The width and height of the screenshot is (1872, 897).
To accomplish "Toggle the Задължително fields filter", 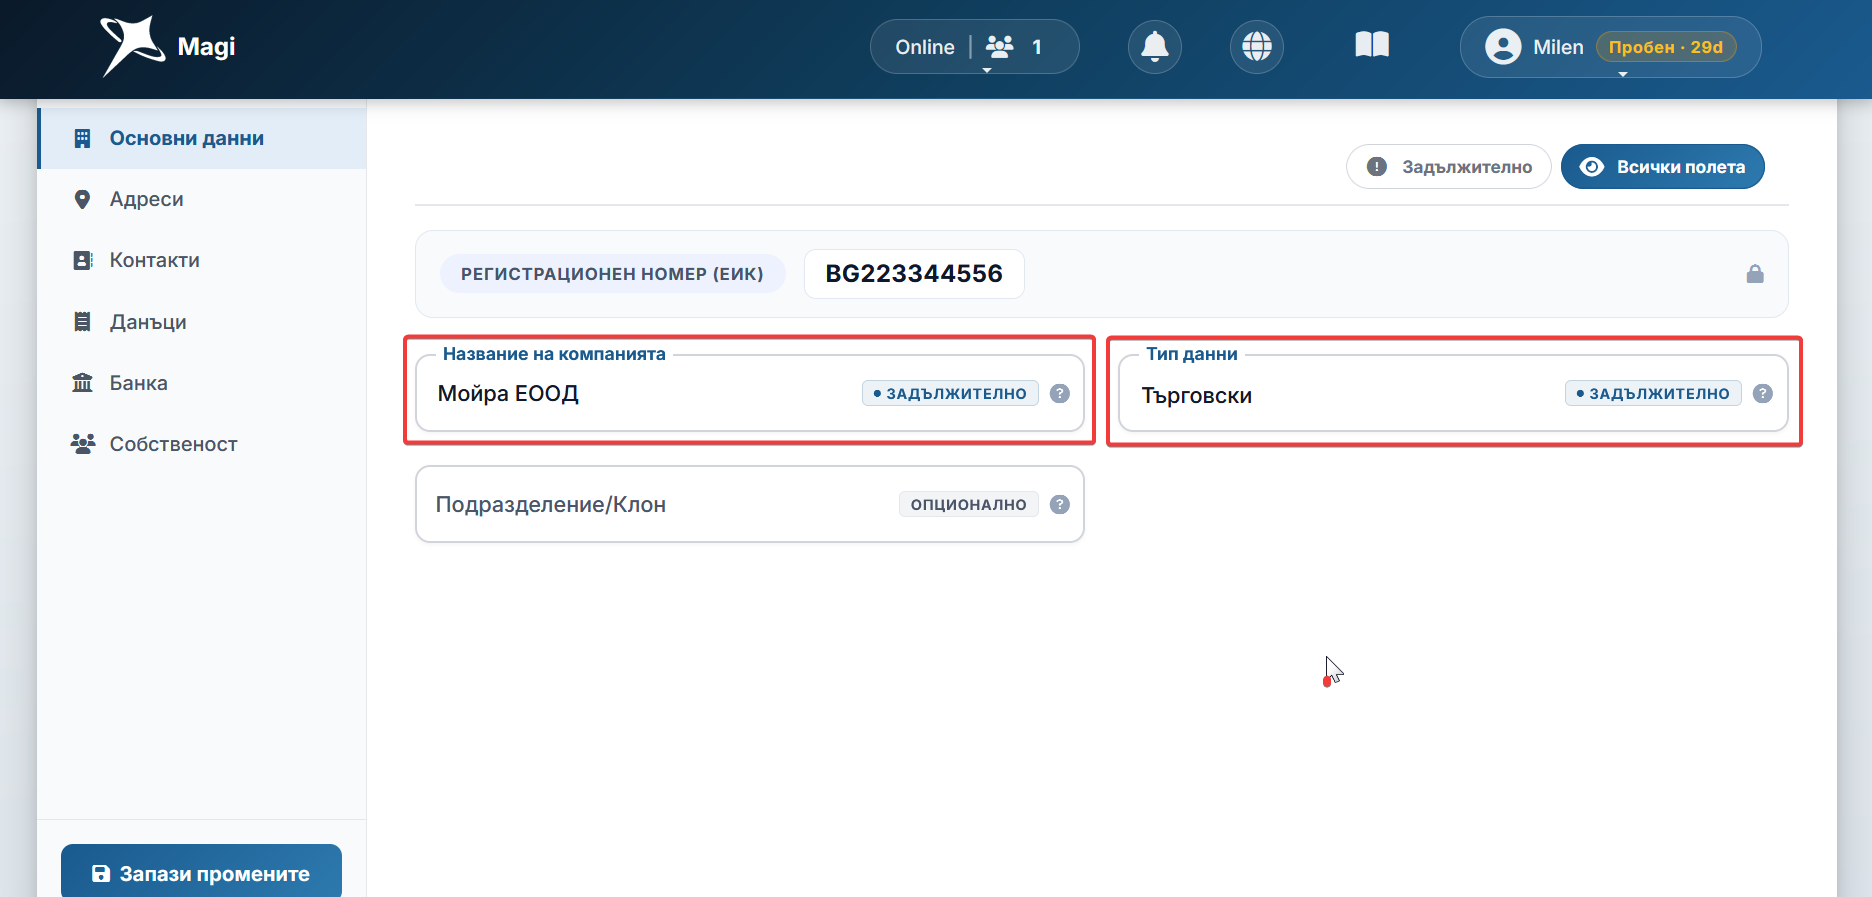I will [x=1448, y=167].
